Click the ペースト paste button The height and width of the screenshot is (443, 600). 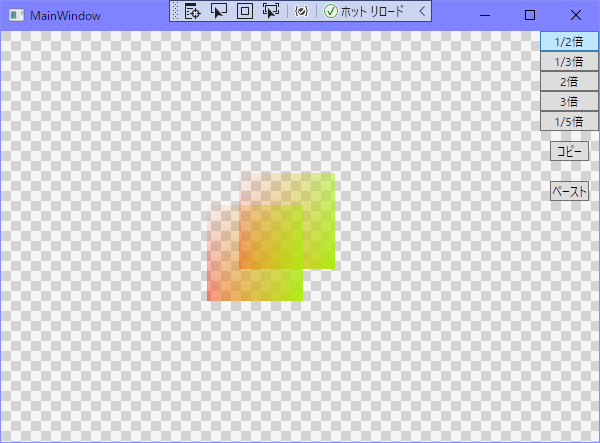569,191
